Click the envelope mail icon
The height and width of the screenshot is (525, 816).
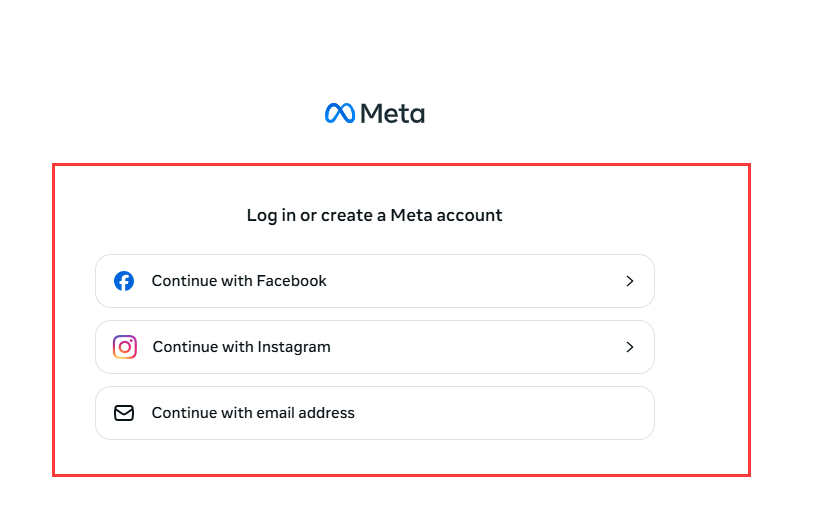click(124, 413)
